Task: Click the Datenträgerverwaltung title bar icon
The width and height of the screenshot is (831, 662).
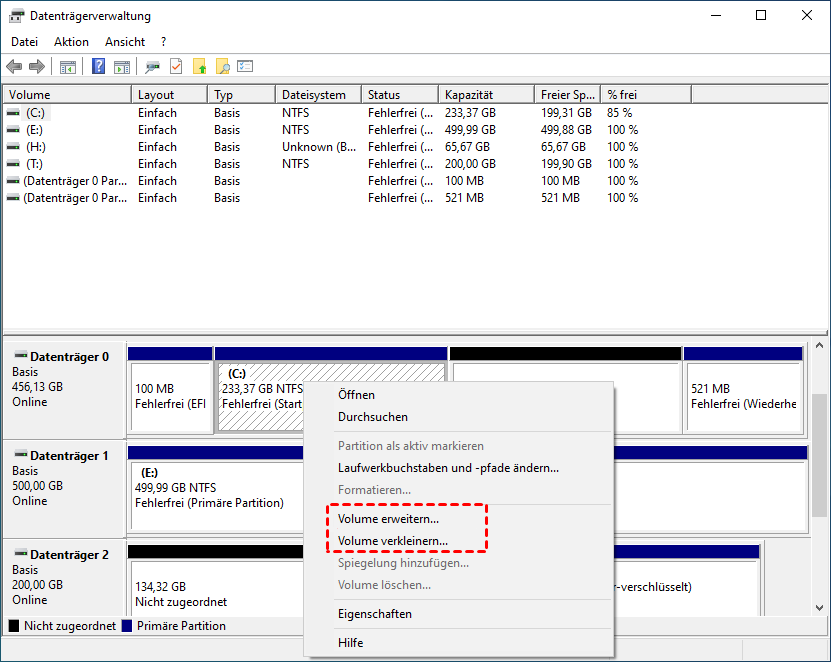Action: pyautogui.click(x=16, y=16)
